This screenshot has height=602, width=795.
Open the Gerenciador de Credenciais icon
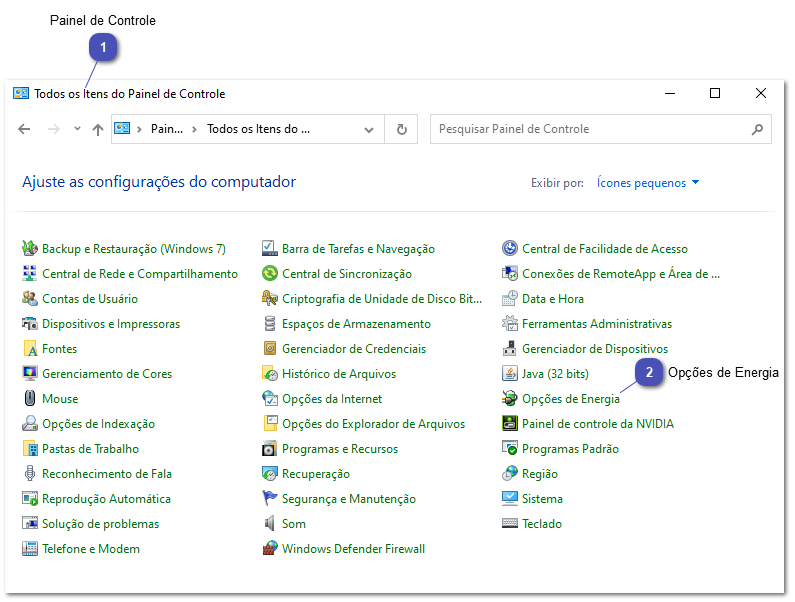(270, 349)
